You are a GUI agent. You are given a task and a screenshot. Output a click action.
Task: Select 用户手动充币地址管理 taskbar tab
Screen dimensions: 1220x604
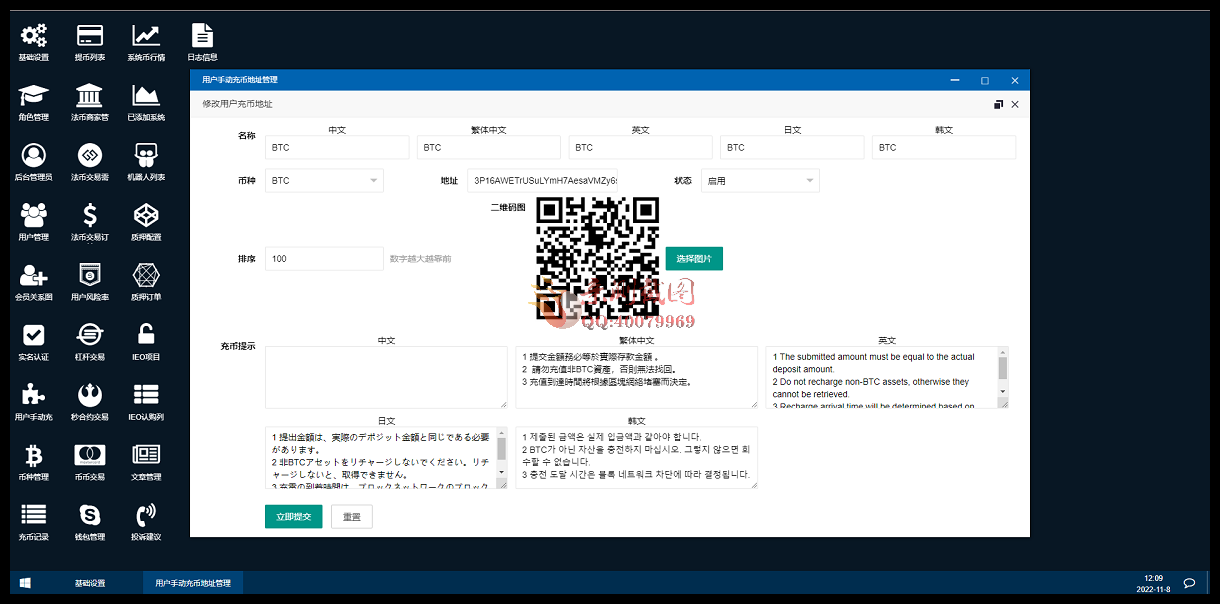192,583
